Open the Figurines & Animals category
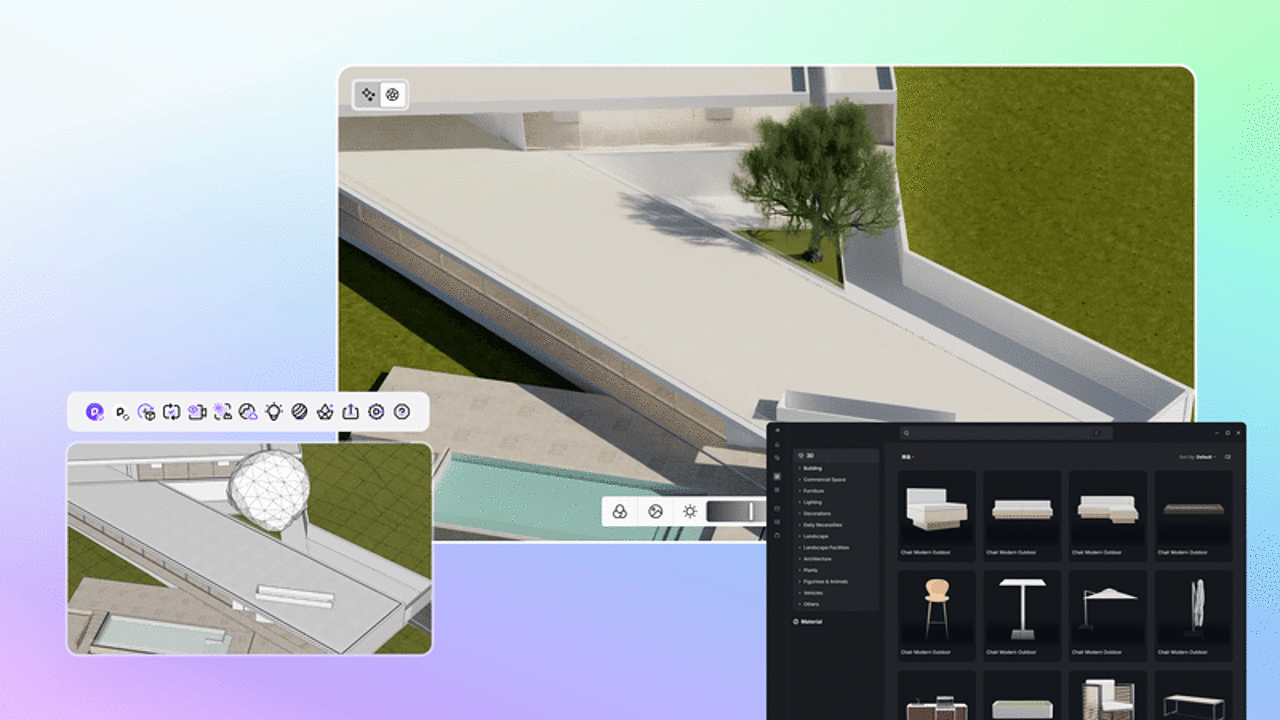Image resolution: width=1280 pixels, height=720 pixels. coord(823,581)
